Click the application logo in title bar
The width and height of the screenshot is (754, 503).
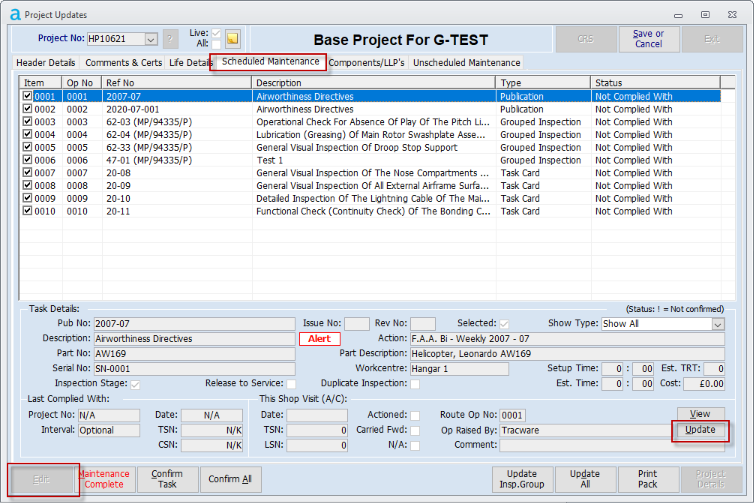tap(15, 15)
